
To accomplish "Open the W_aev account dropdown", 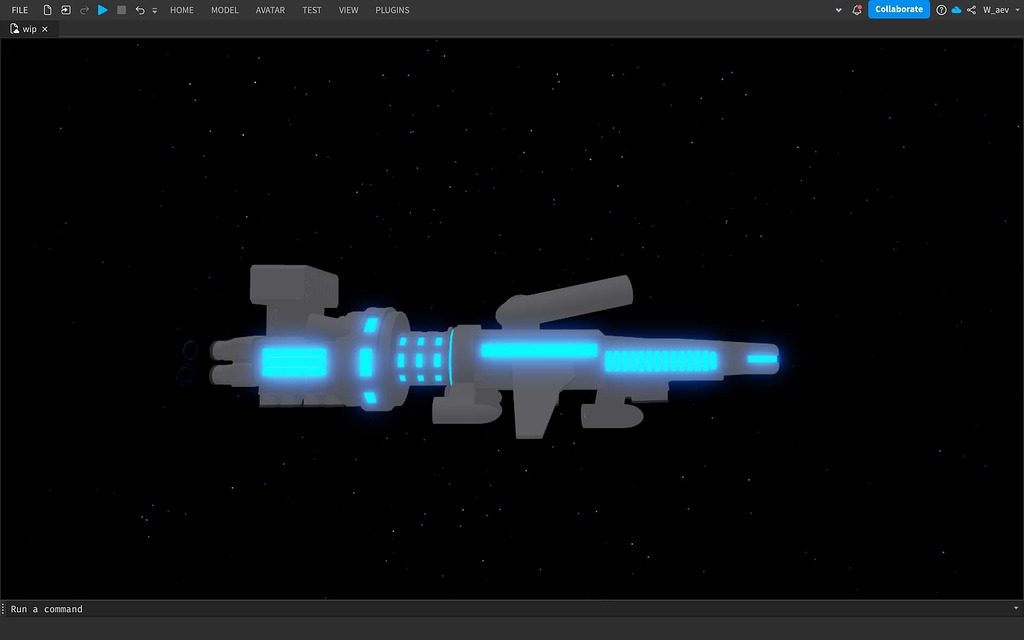I will pos(997,9).
